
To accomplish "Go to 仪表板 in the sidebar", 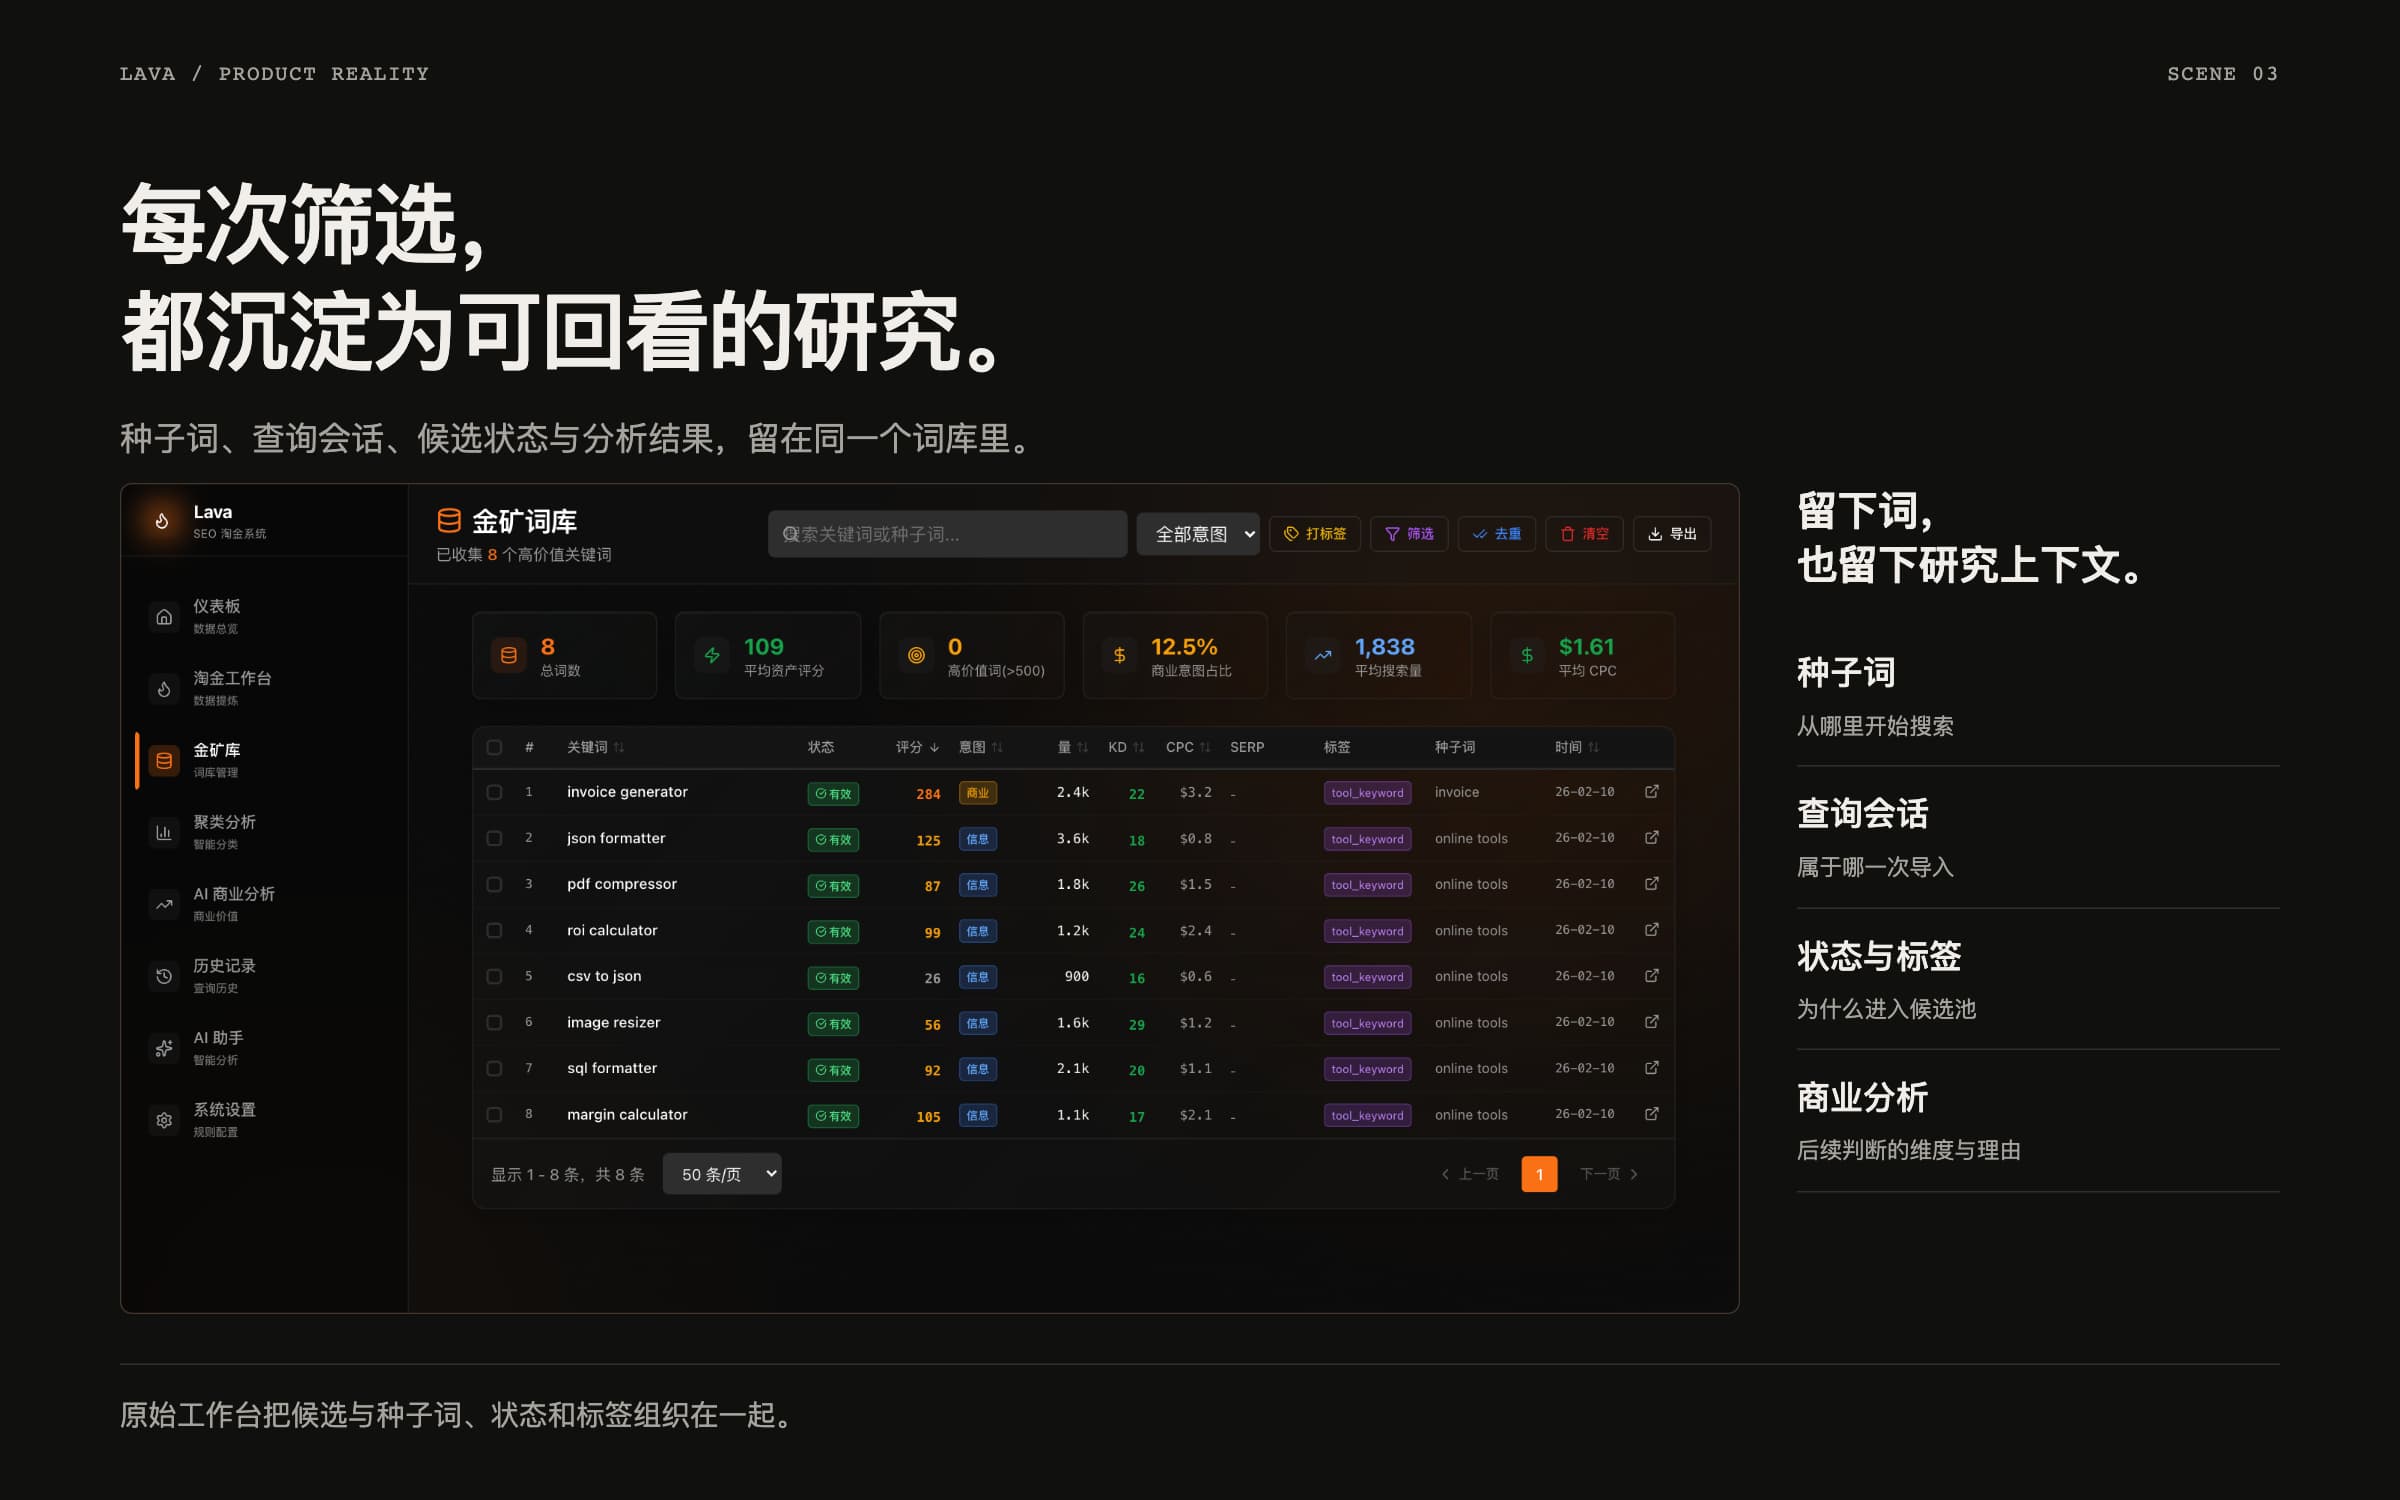I will (x=265, y=617).
